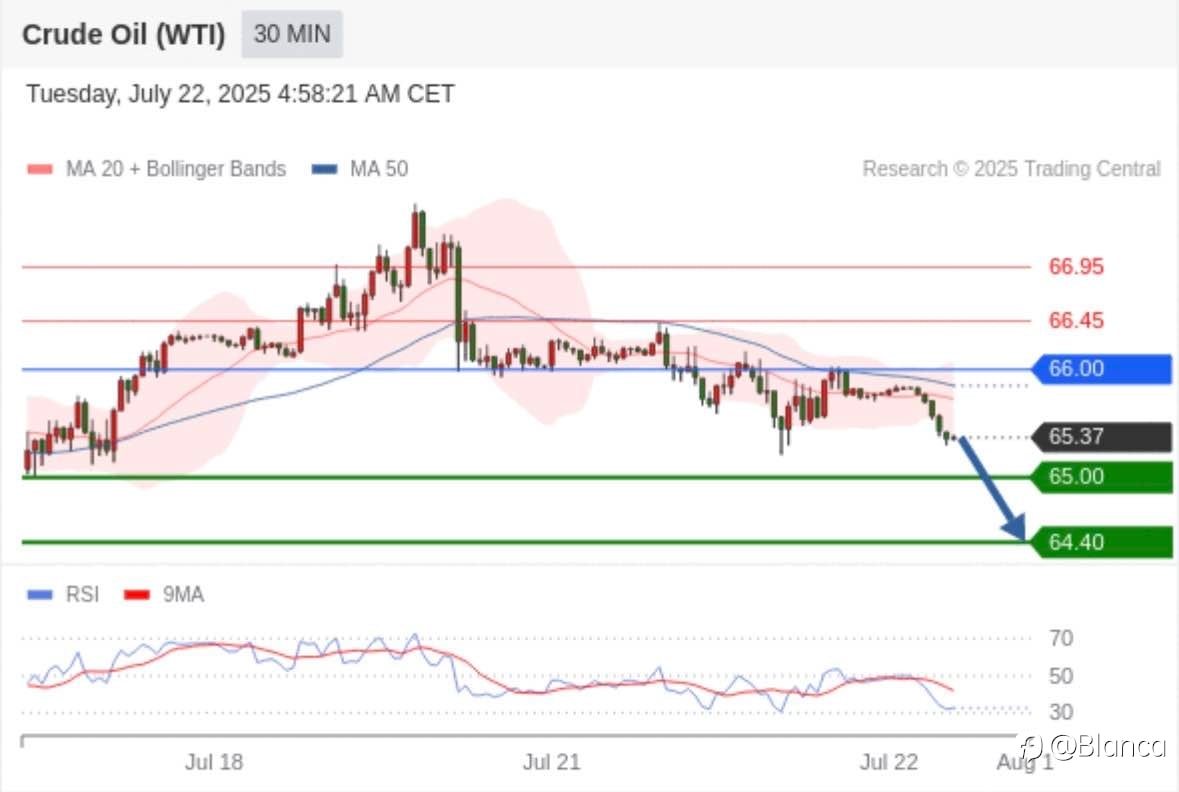
Task: Click the 30 MIN timeframe badge
Action: pos(292,34)
